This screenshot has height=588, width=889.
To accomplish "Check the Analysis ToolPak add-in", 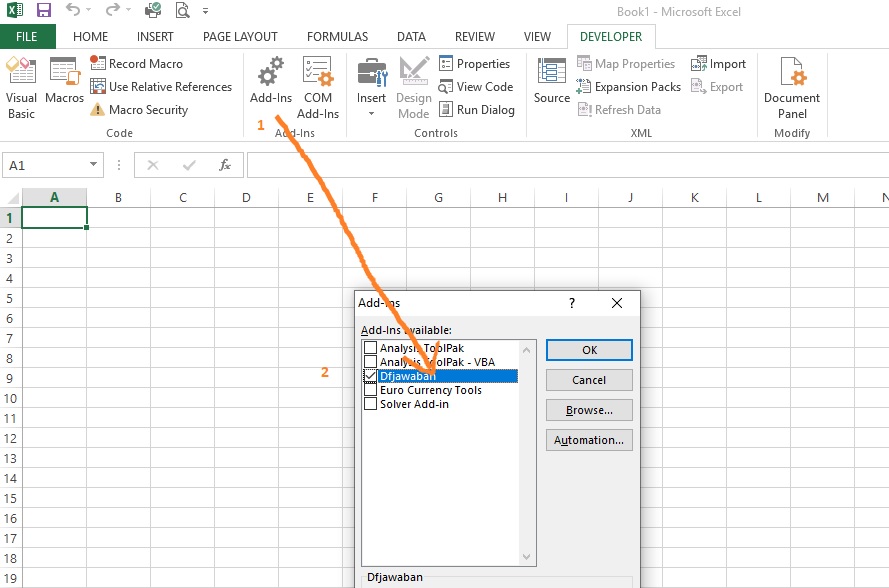I will [371, 348].
